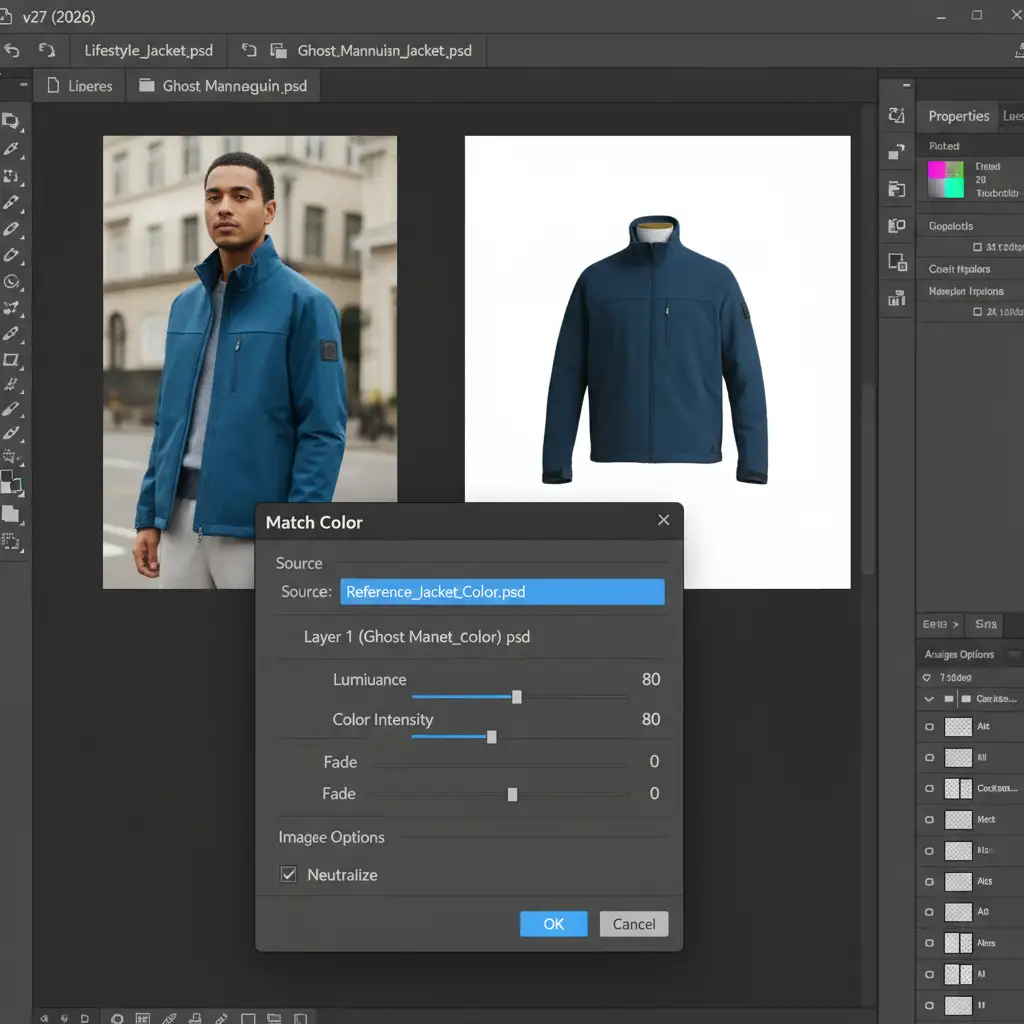Click the foreground/background color swatches in toolbar
The width and height of the screenshot is (1024, 1024).
(x=11, y=484)
